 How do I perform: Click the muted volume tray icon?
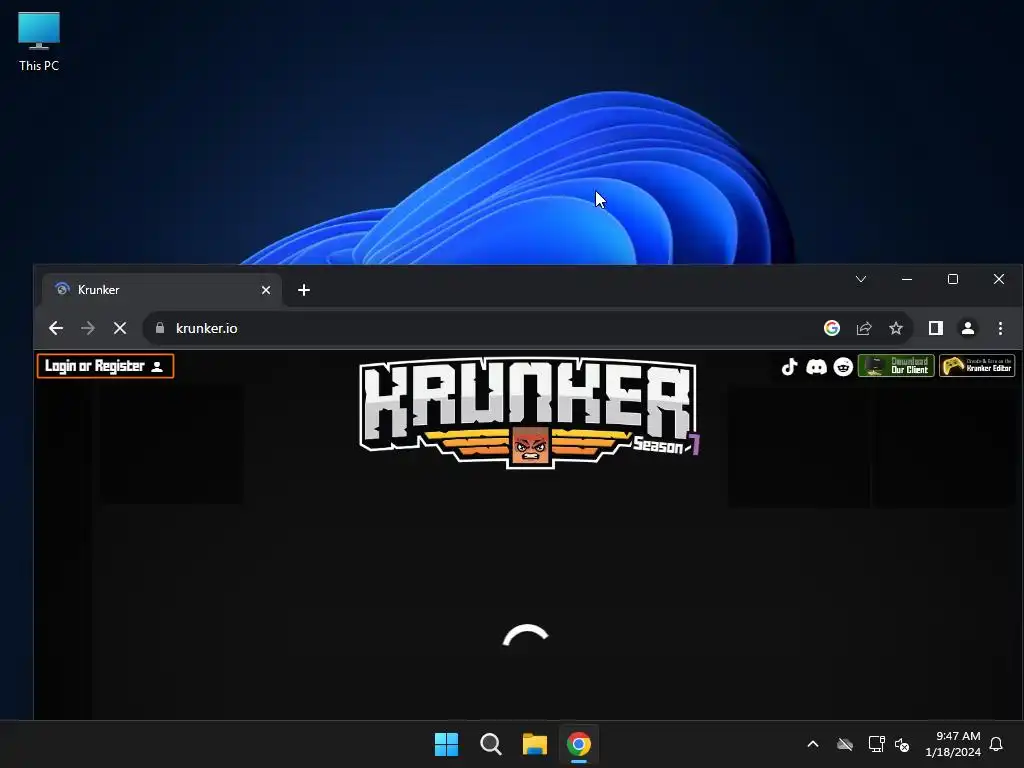[902, 744]
